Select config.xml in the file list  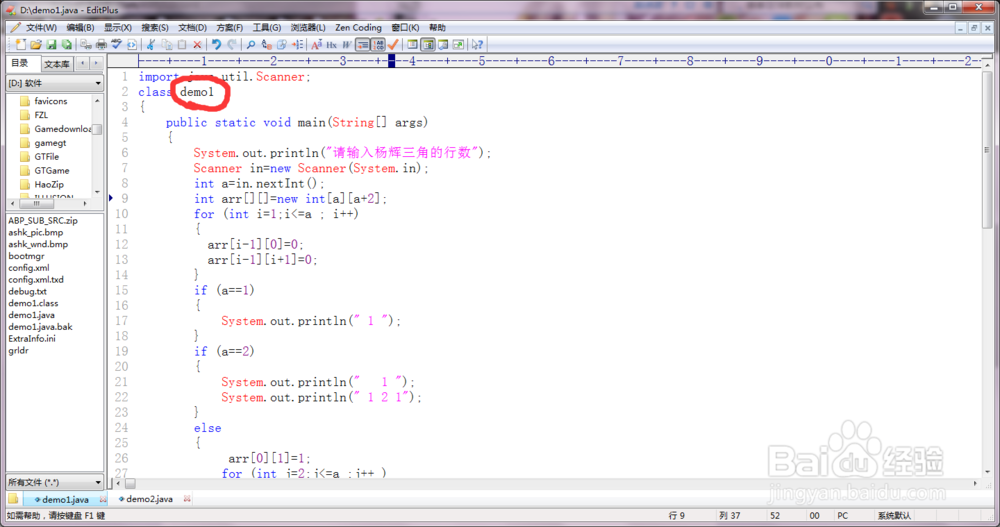tap(29, 268)
